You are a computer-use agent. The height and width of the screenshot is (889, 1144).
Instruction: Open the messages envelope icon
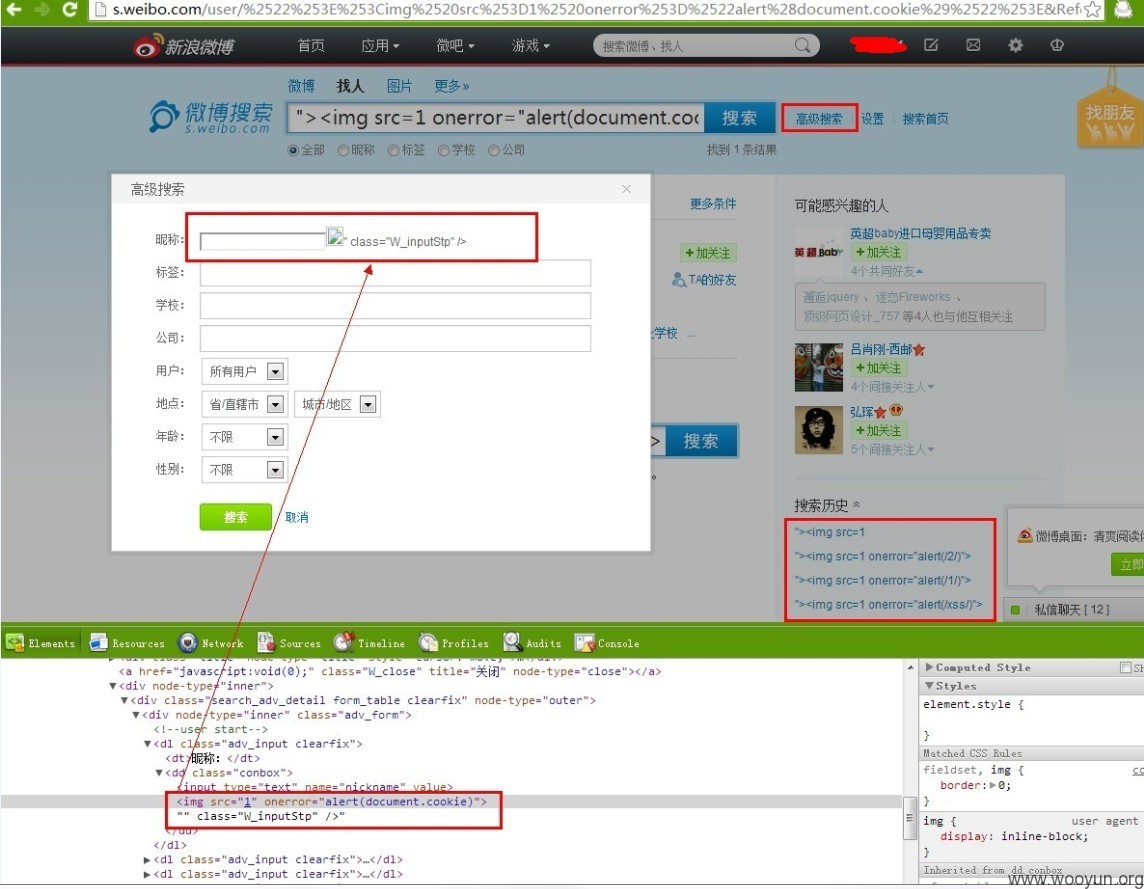pos(973,45)
